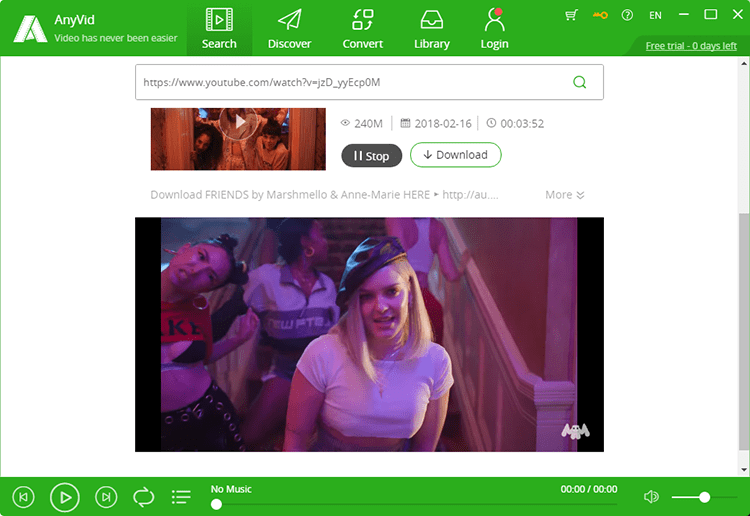The height and width of the screenshot is (516, 750).
Task: Click the scrollbar up arrow
Action: click(x=744, y=63)
